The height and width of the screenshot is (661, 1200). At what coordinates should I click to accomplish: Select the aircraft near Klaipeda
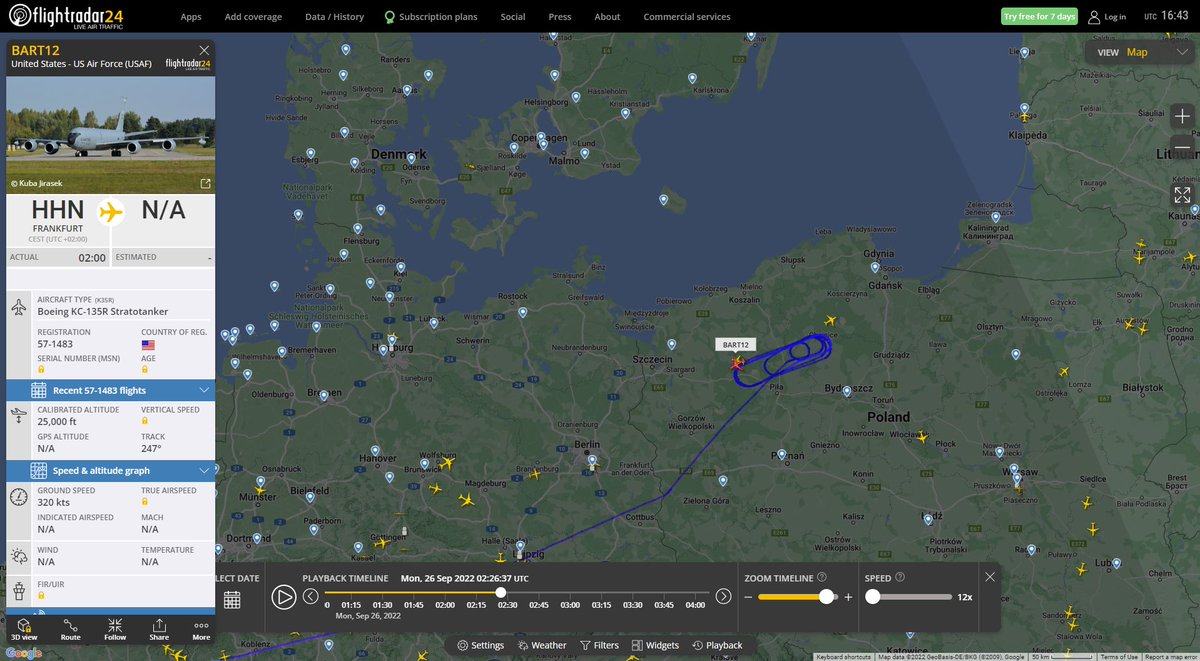[x=1023, y=115]
